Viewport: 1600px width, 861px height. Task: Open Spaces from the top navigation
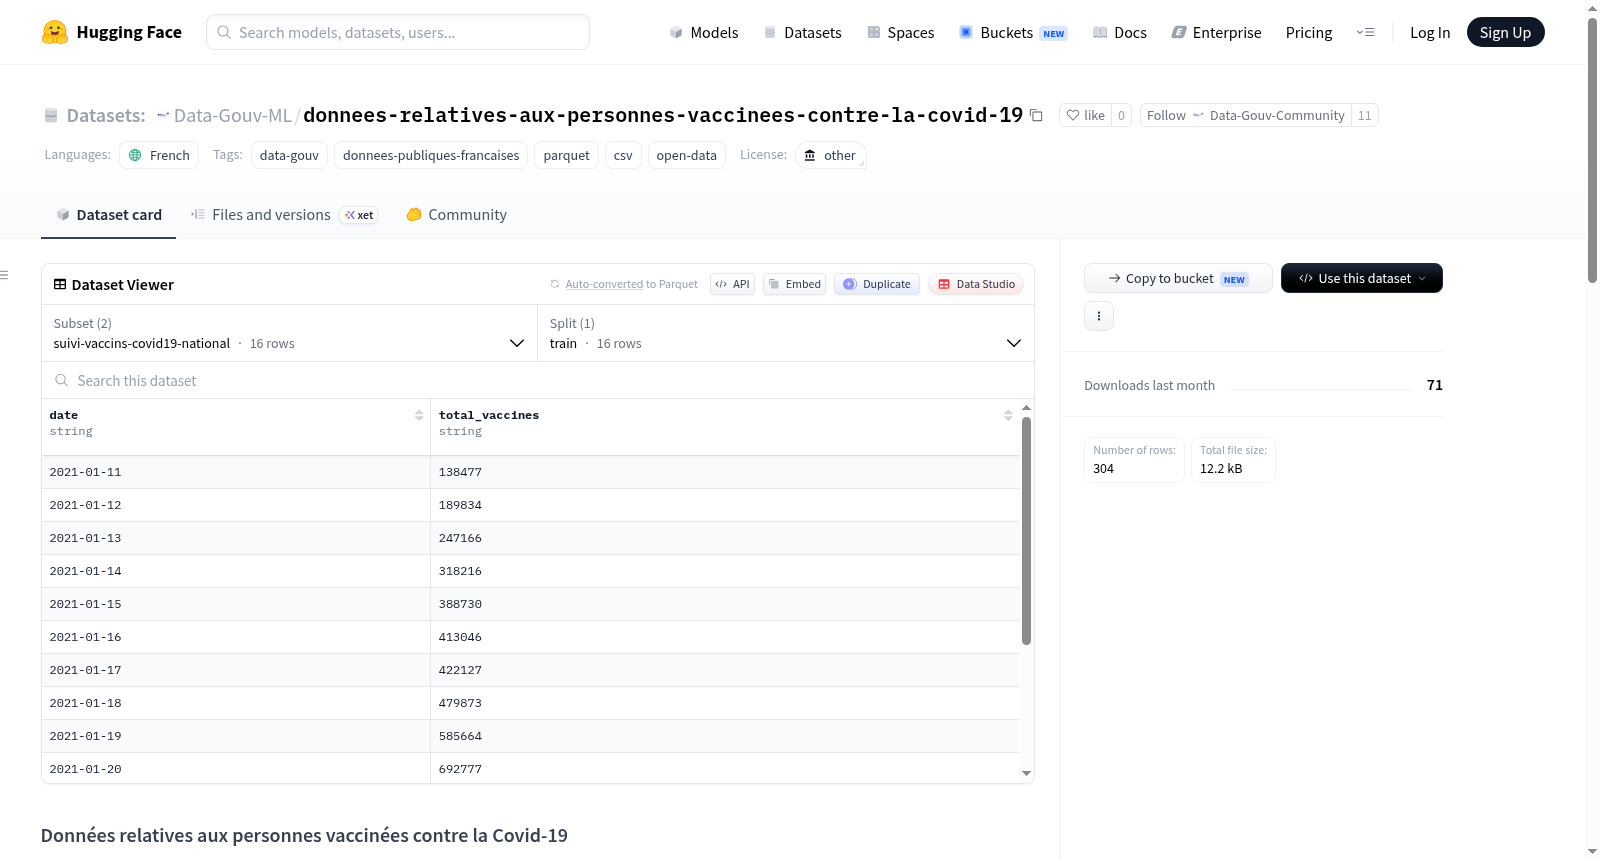(x=900, y=32)
